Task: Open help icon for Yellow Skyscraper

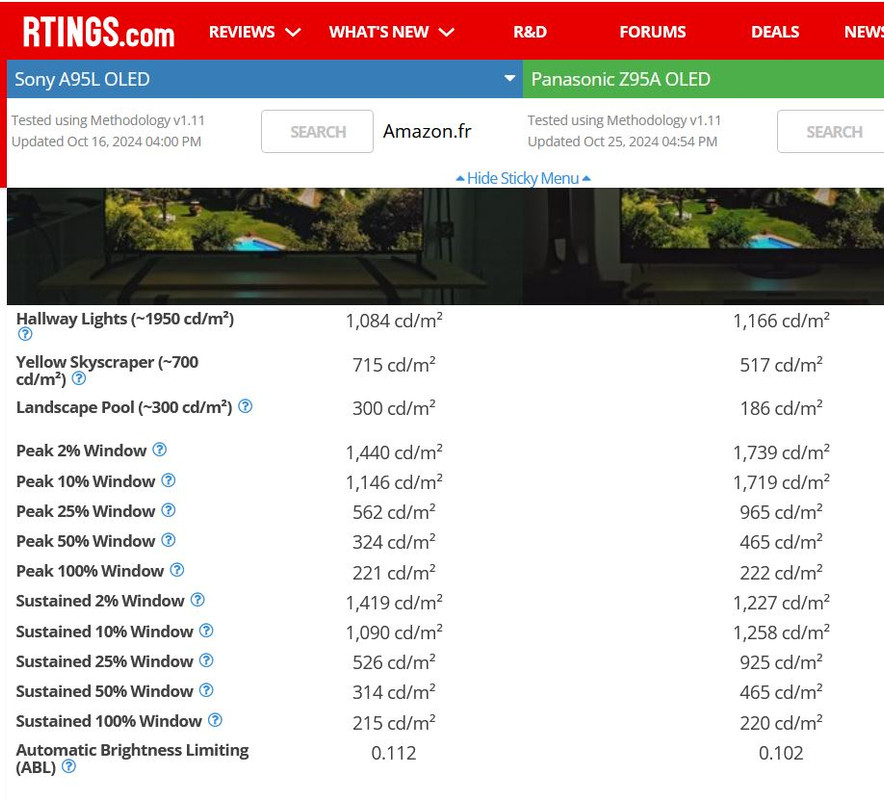Action: (x=79, y=378)
